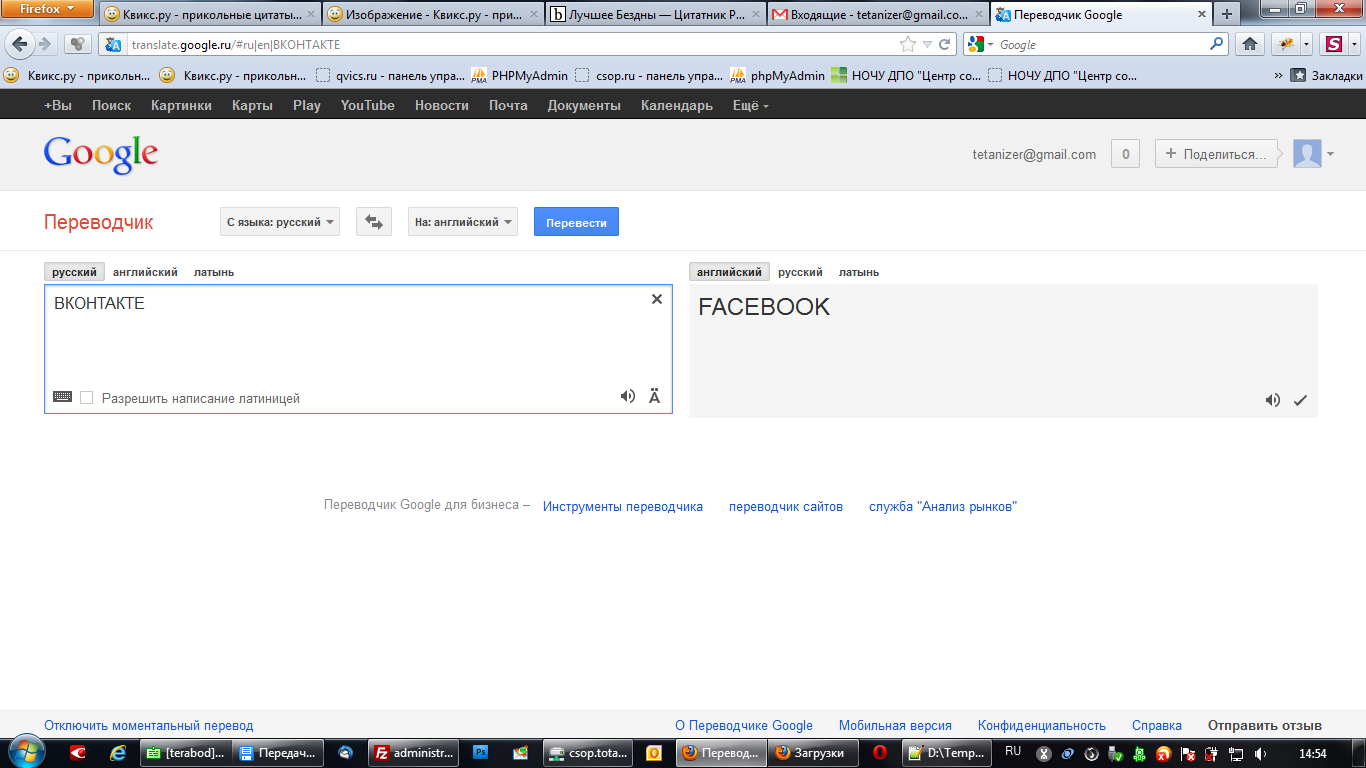1366x768 pixels.
Task: Enable the Latin spelling checkbox
Action: tap(87, 398)
